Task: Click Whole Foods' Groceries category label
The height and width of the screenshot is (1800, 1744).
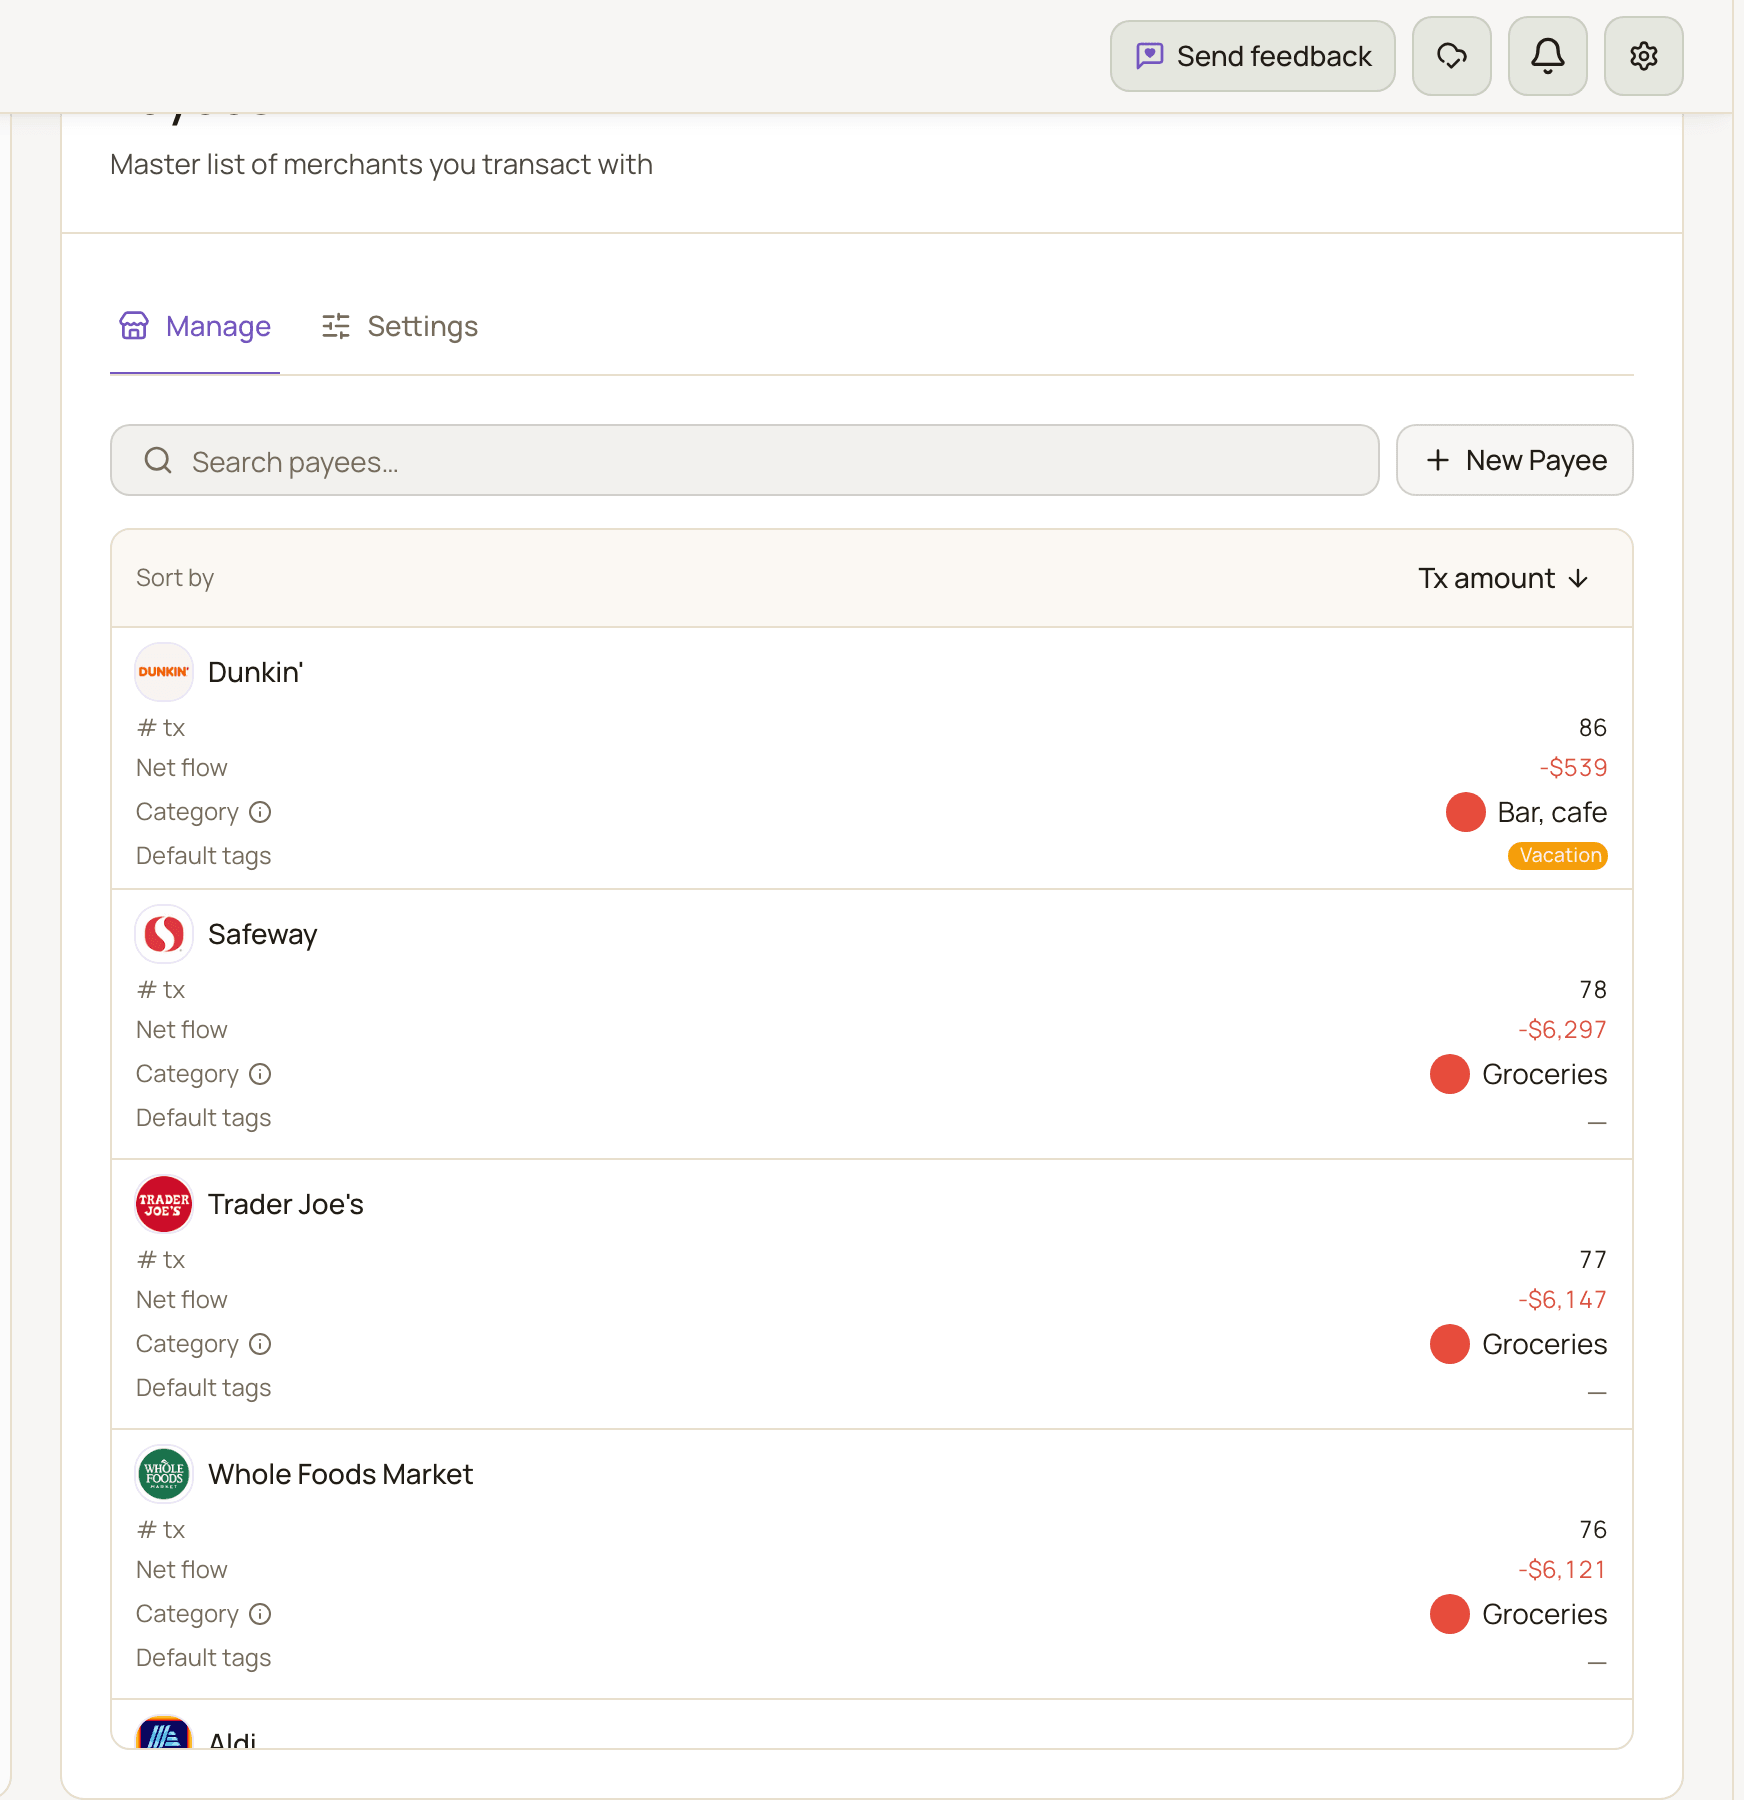Action: click(1544, 1614)
